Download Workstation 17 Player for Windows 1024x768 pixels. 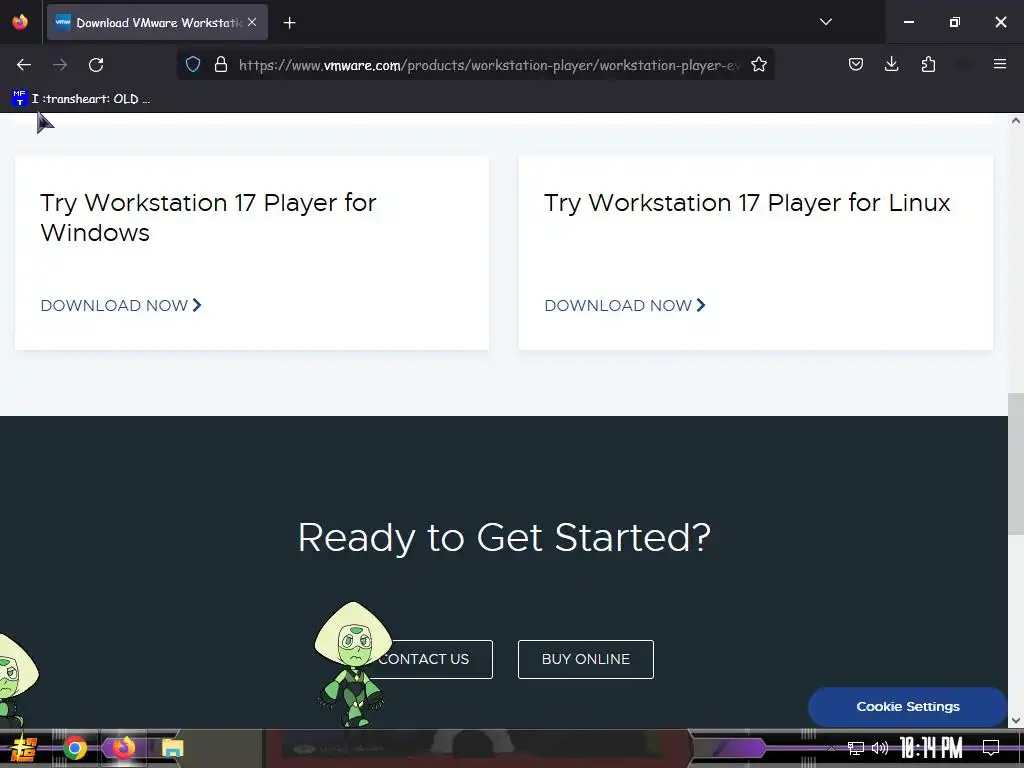pos(121,306)
